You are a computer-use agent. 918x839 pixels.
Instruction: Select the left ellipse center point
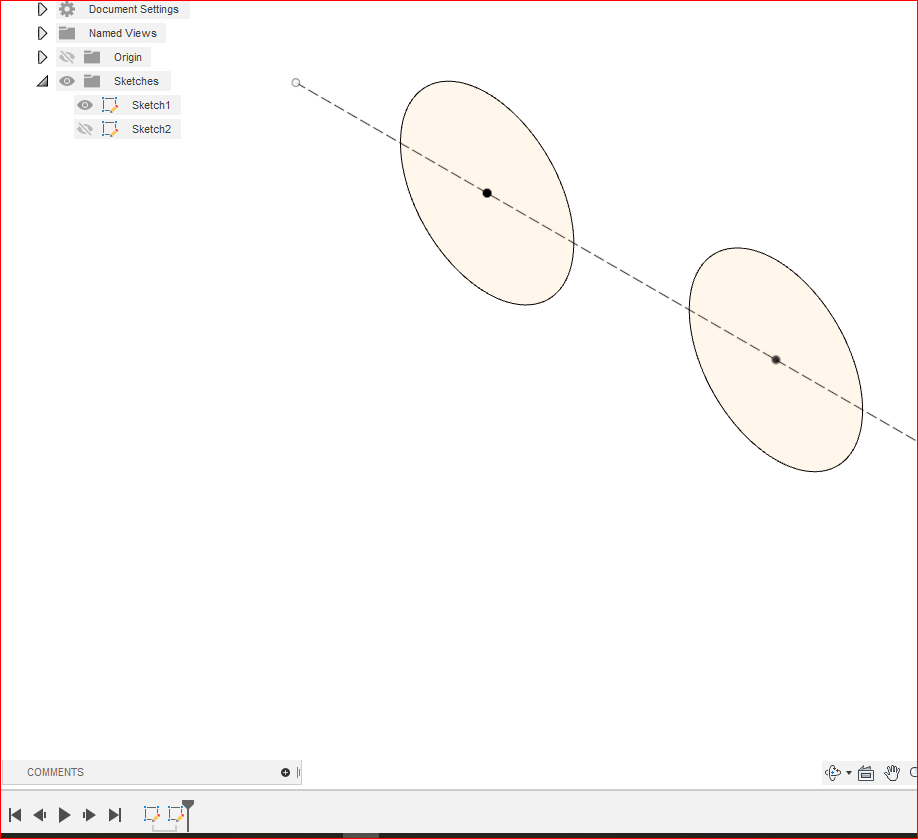(x=487, y=193)
